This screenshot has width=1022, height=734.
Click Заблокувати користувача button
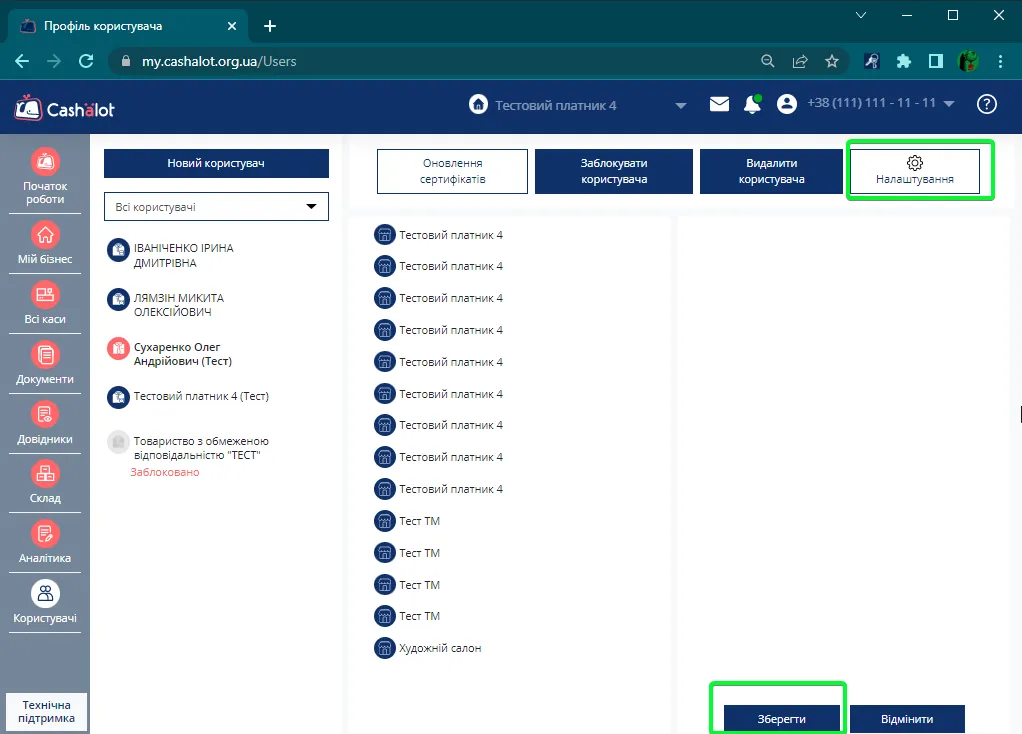613,171
